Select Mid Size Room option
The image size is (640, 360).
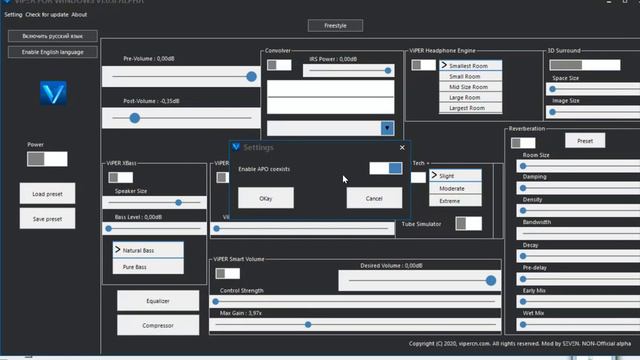(471, 87)
